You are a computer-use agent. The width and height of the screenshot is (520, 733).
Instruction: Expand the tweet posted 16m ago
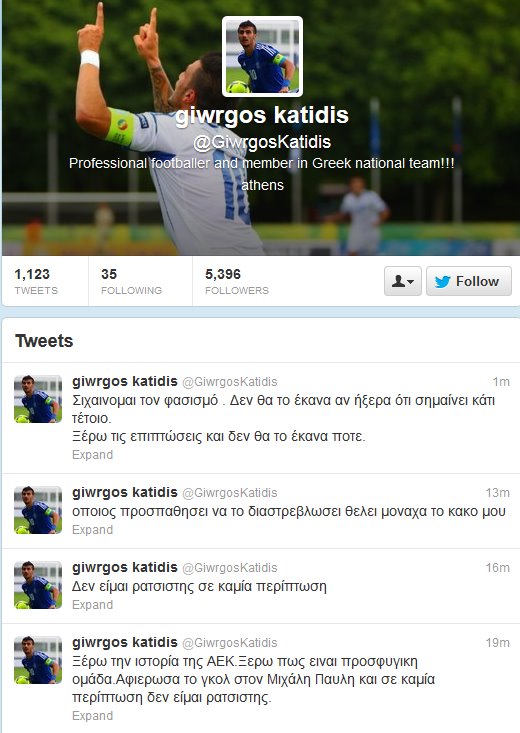[x=92, y=604]
